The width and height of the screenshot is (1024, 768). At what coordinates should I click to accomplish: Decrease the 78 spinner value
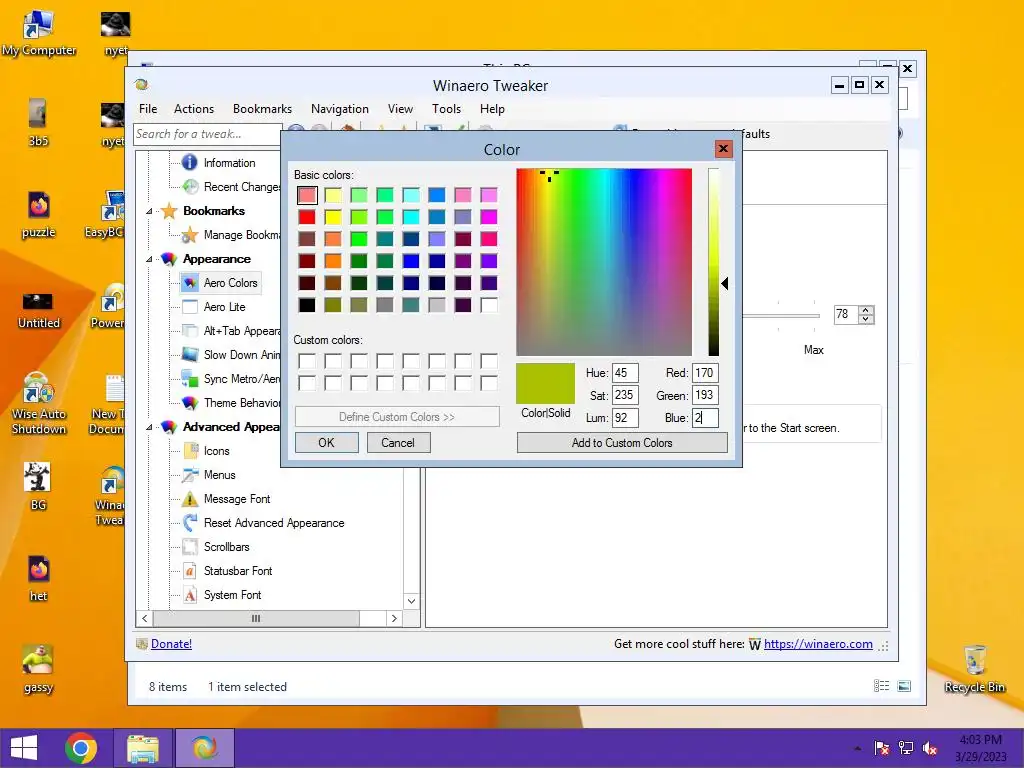866,319
